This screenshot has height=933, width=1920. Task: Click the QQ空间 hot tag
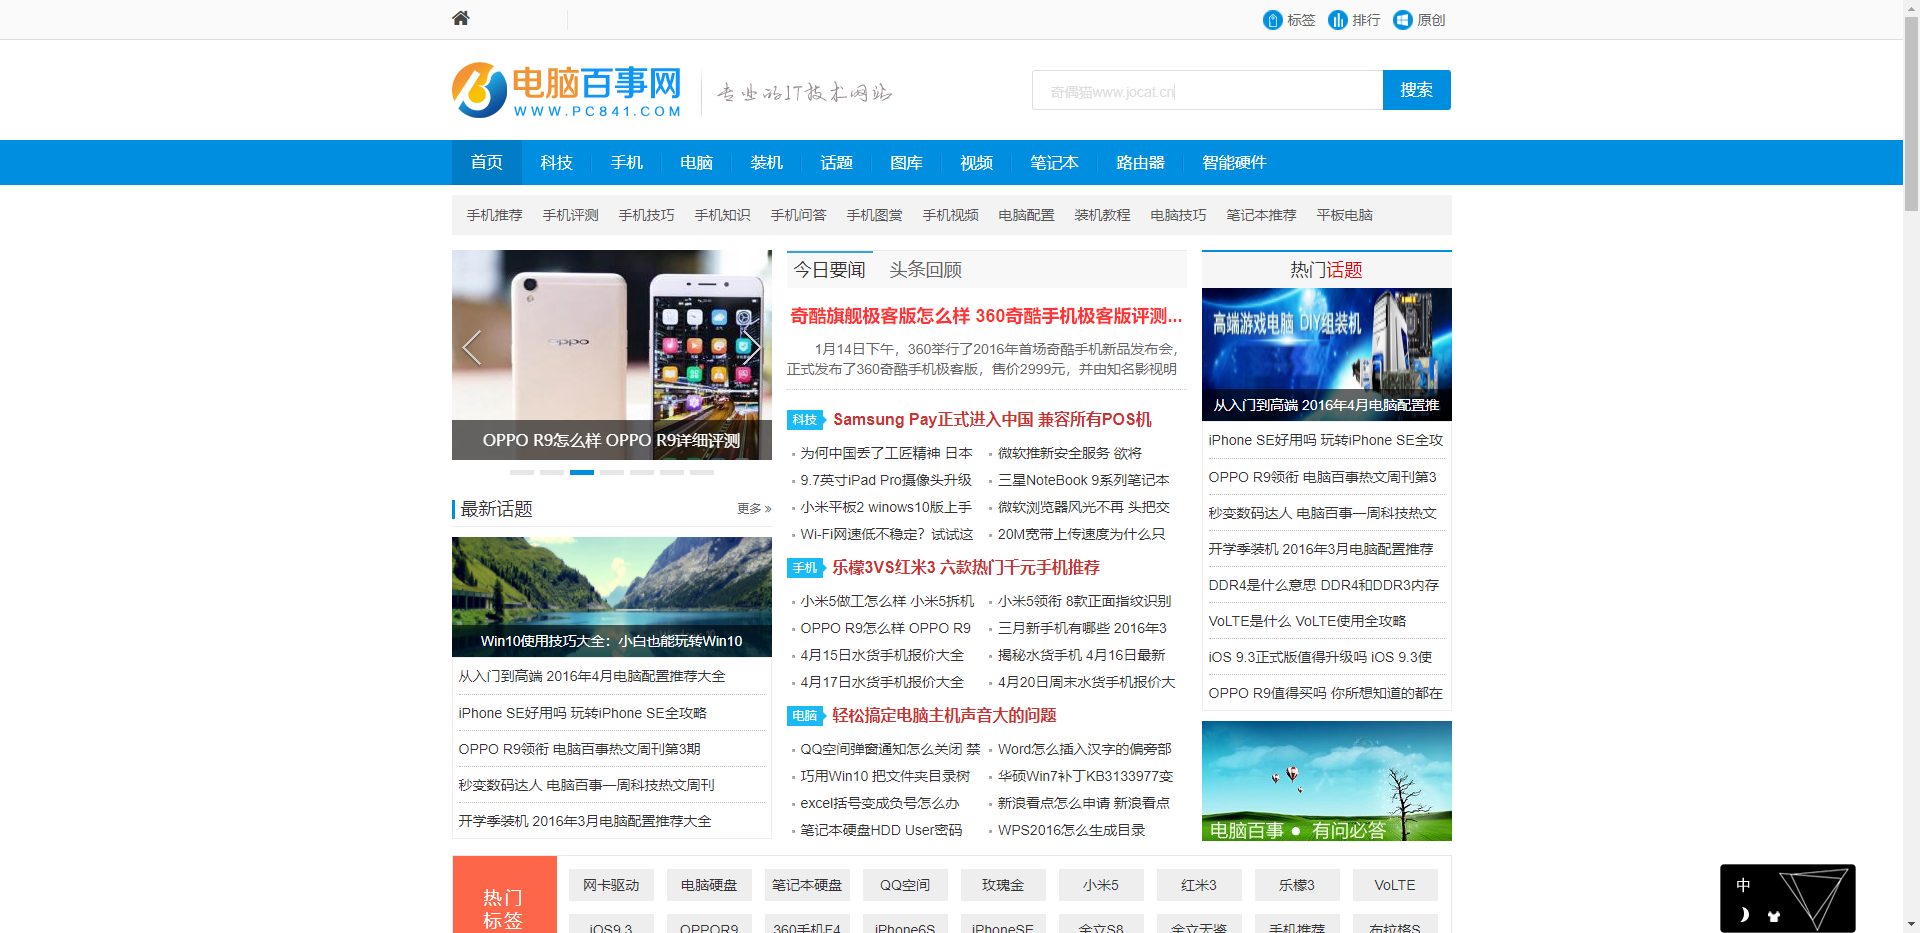point(905,885)
